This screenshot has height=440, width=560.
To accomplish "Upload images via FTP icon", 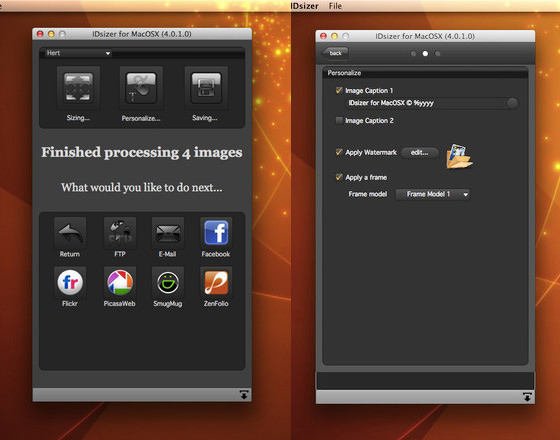I will coord(120,233).
